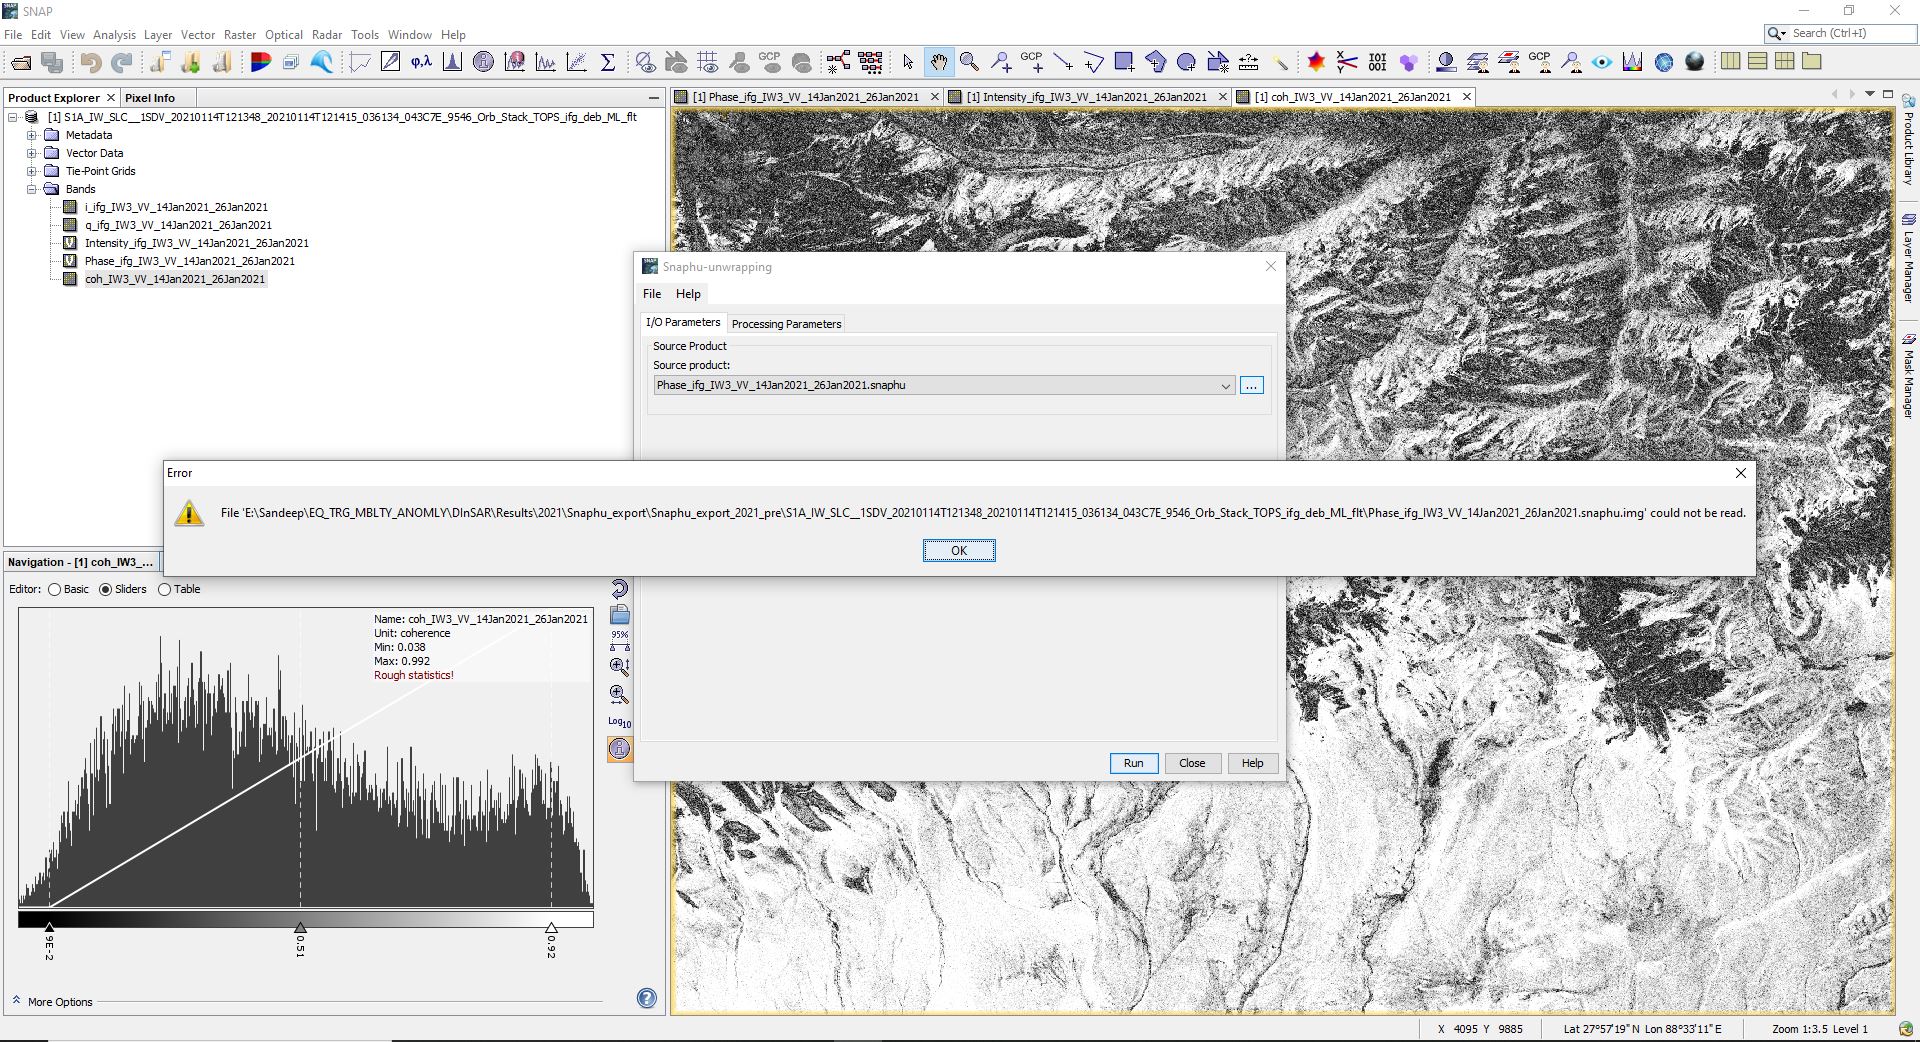Switch to the Basic editor radio button
Viewport: 1920px width, 1042px height.
[55, 589]
